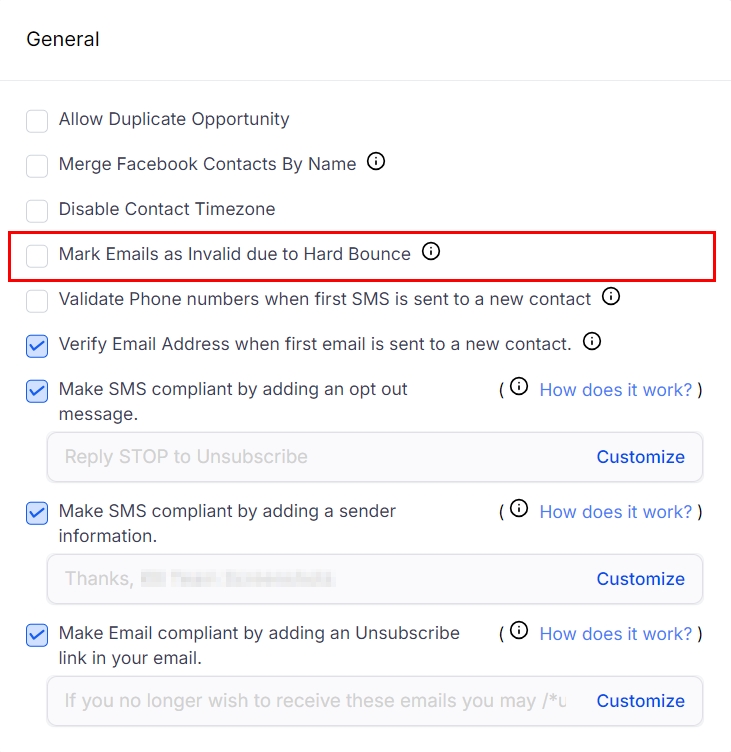Click info icon next to Merge Facebook Contacts

coord(376,162)
